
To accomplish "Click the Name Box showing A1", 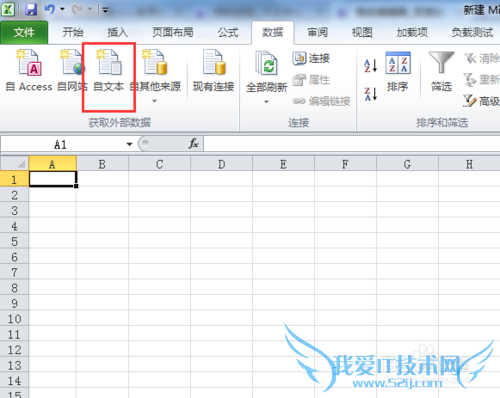I will [62, 144].
